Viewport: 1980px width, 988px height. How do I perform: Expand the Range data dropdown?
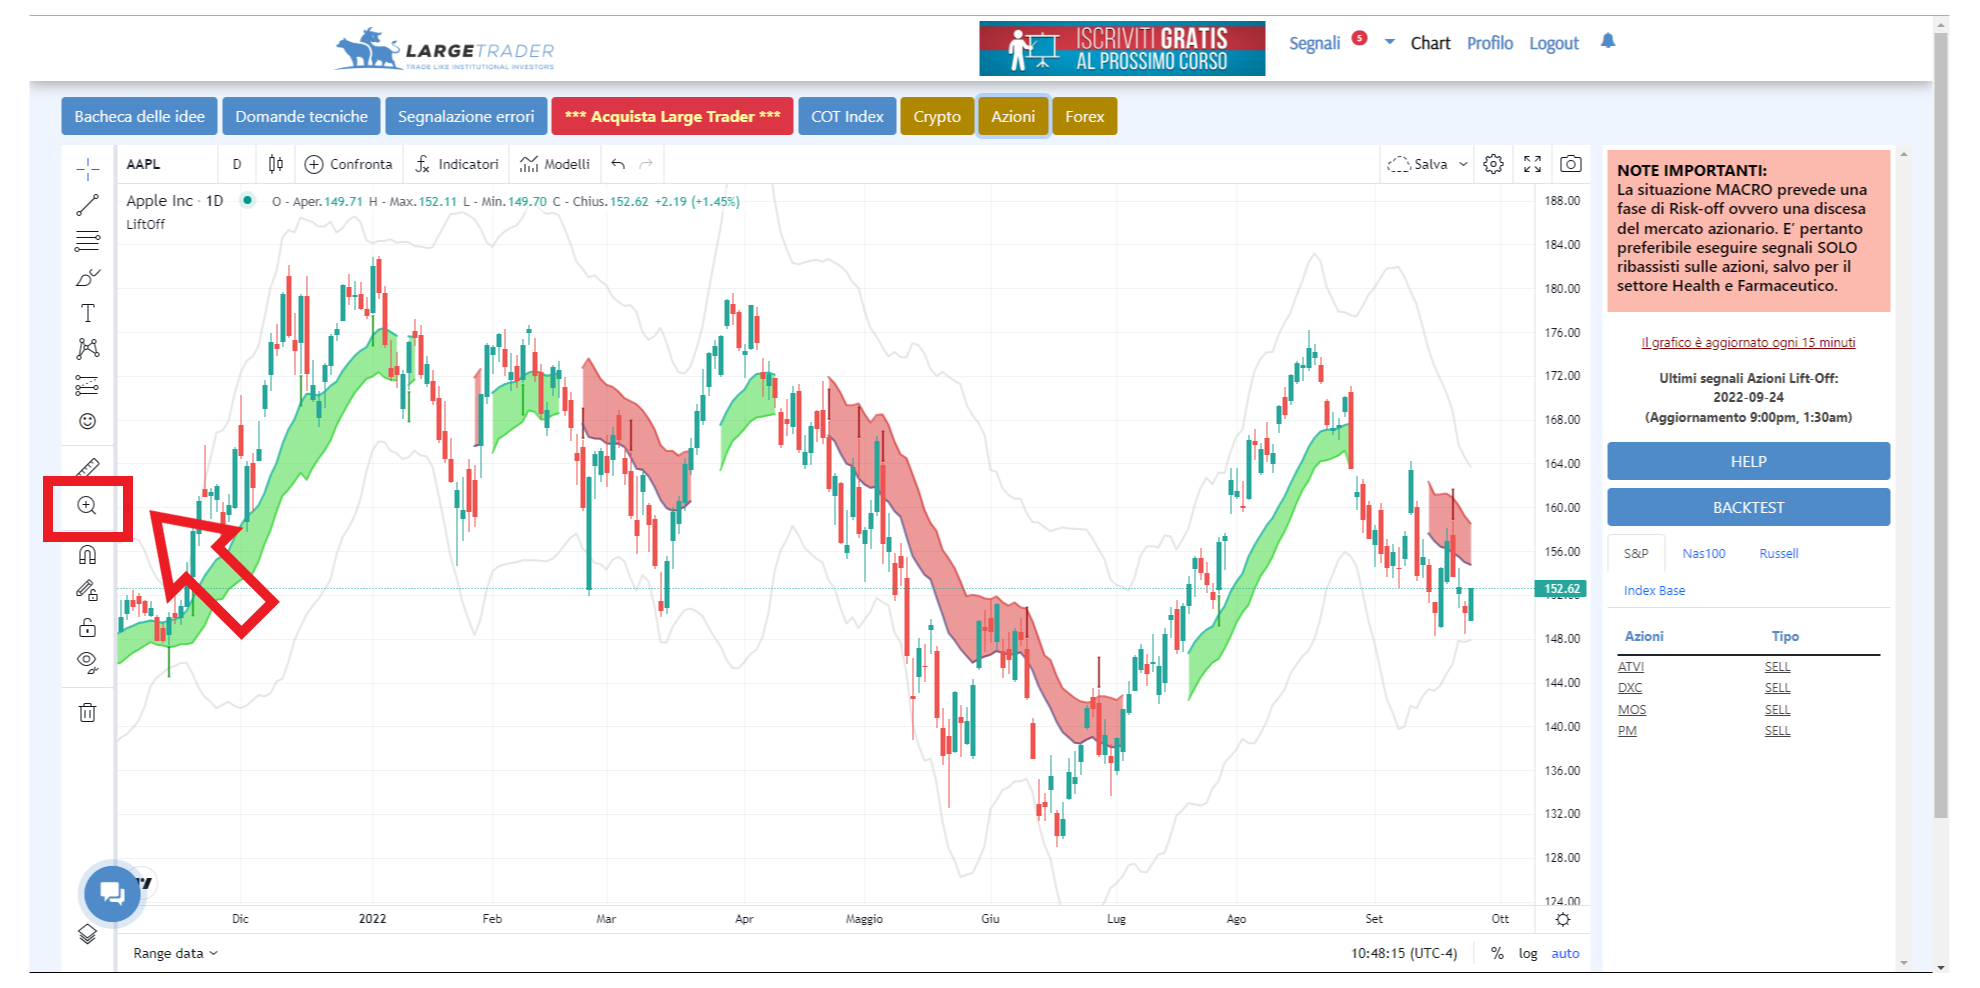(175, 953)
